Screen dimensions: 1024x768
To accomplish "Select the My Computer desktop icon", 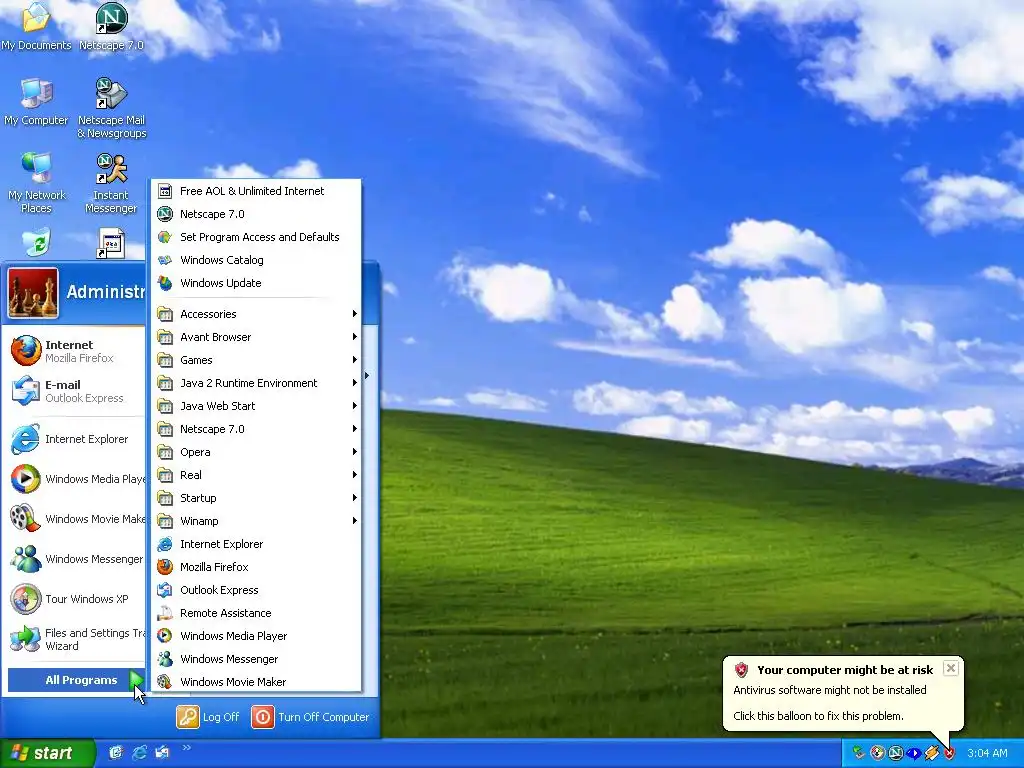I will tap(36, 102).
